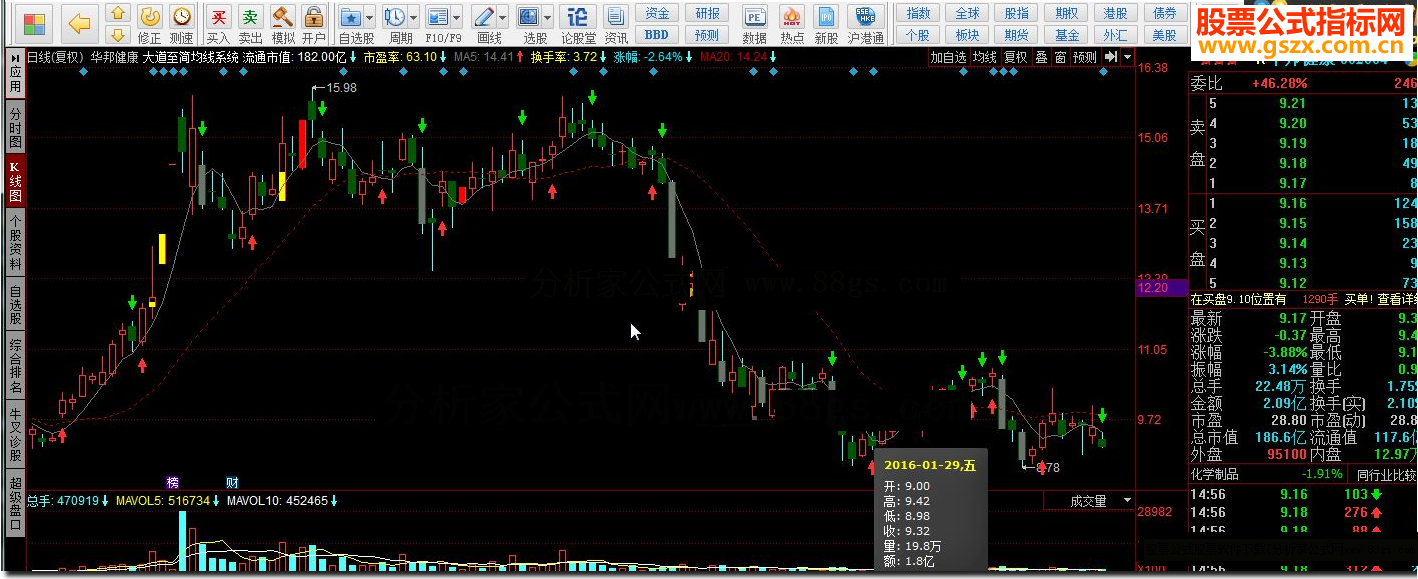Open the 测速 speed test tool
The image size is (1418, 579).
(181, 23)
